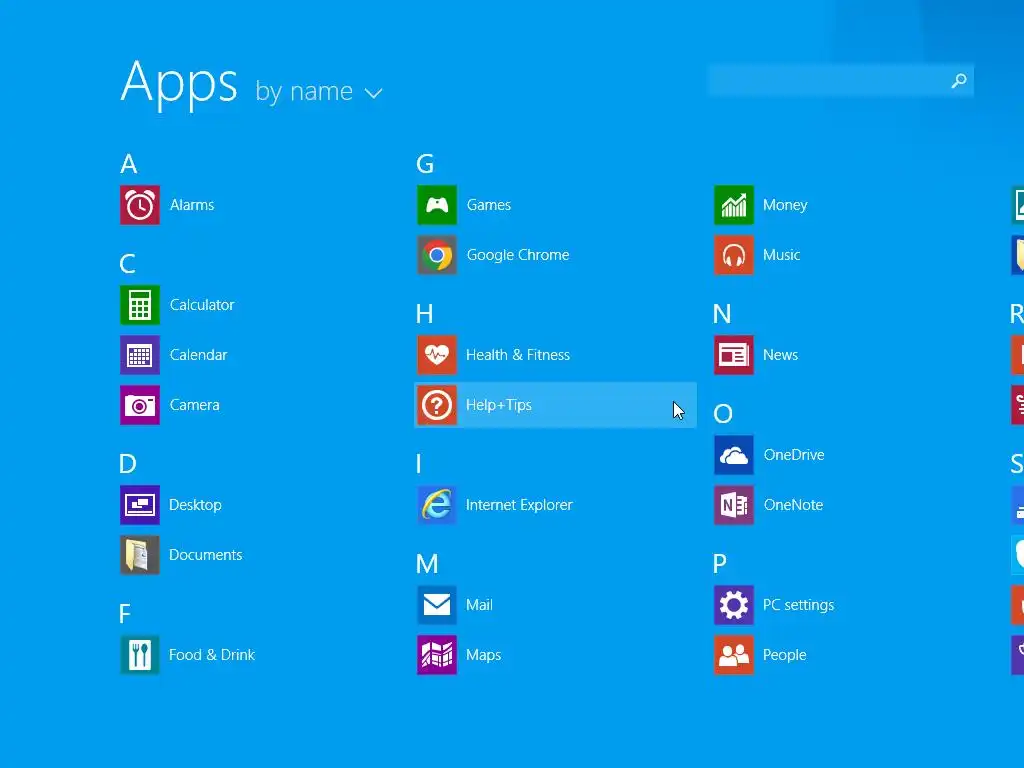Click the 'Maps' label text
Viewport: 1024px width, 768px height.
point(483,655)
